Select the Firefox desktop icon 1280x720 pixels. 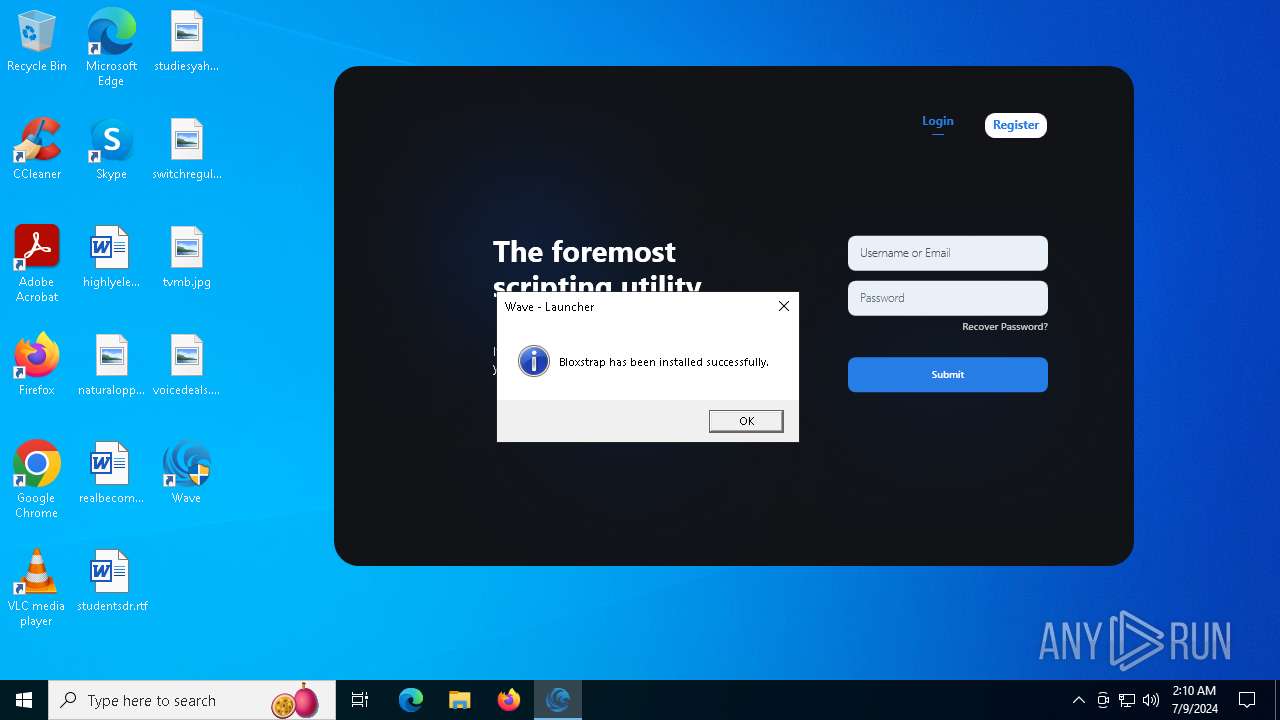tap(37, 366)
